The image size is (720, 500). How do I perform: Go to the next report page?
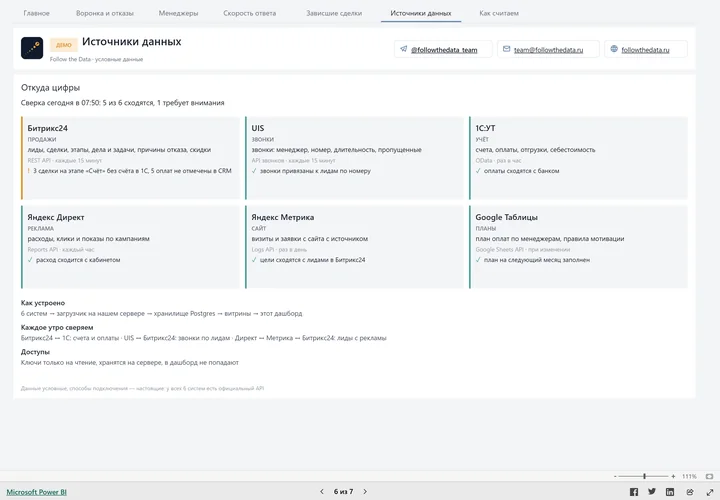(x=365, y=491)
